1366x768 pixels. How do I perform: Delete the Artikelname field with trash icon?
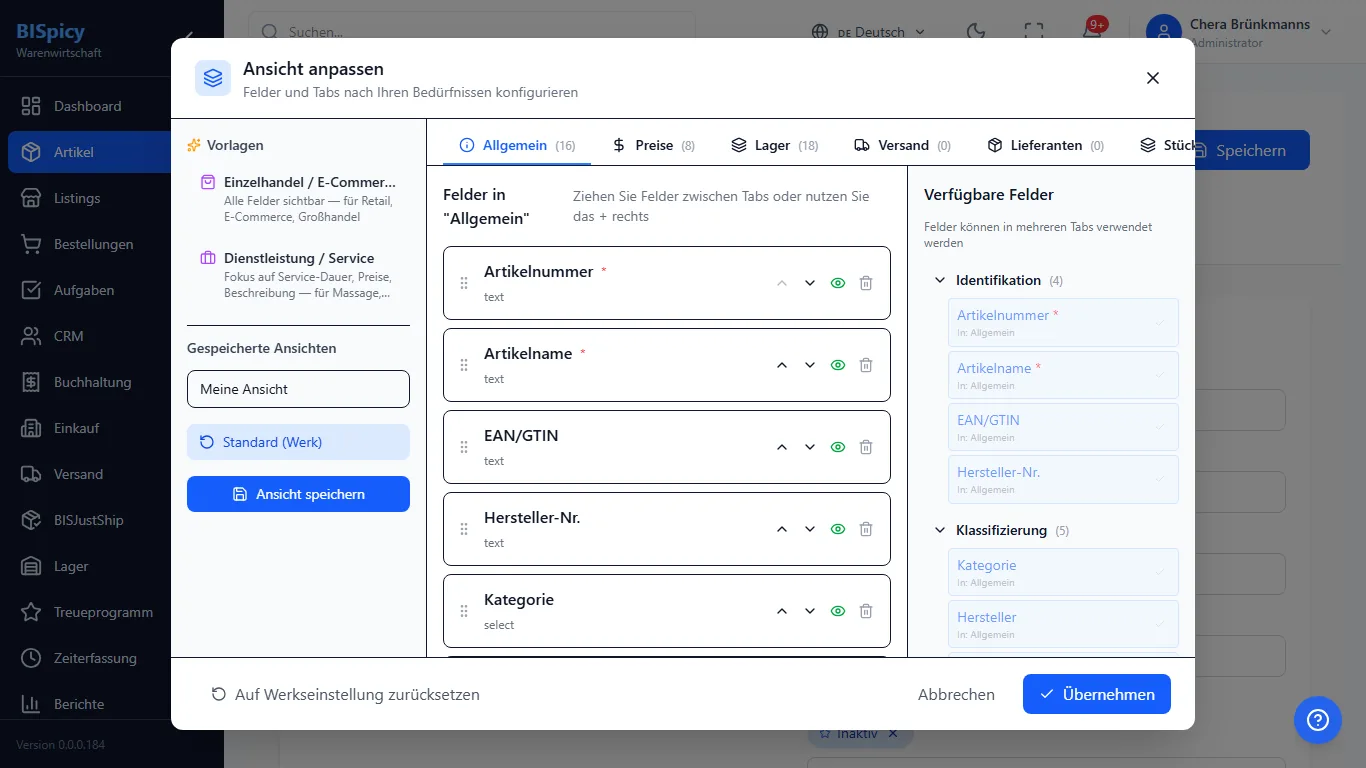coord(866,365)
